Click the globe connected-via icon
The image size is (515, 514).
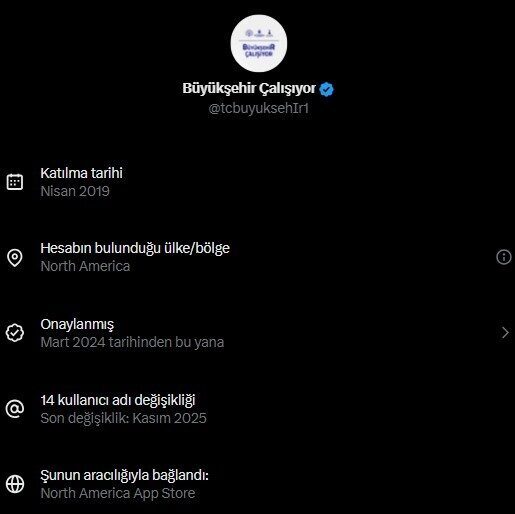point(15,484)
